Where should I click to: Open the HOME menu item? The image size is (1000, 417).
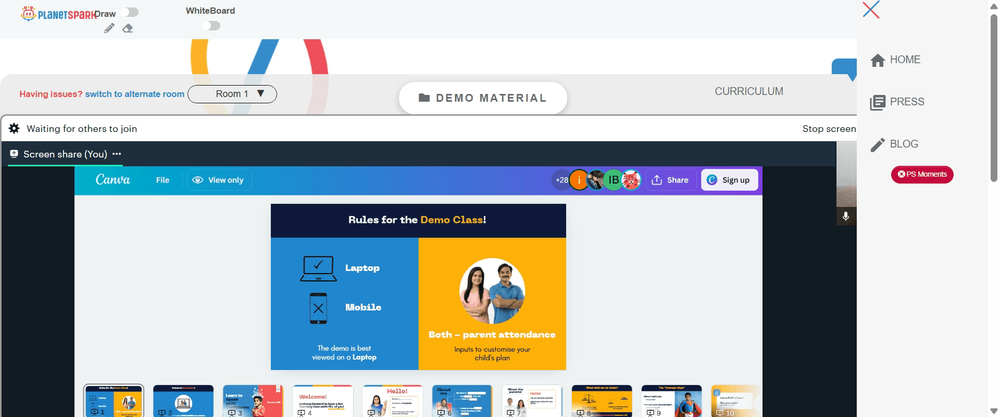895,59
